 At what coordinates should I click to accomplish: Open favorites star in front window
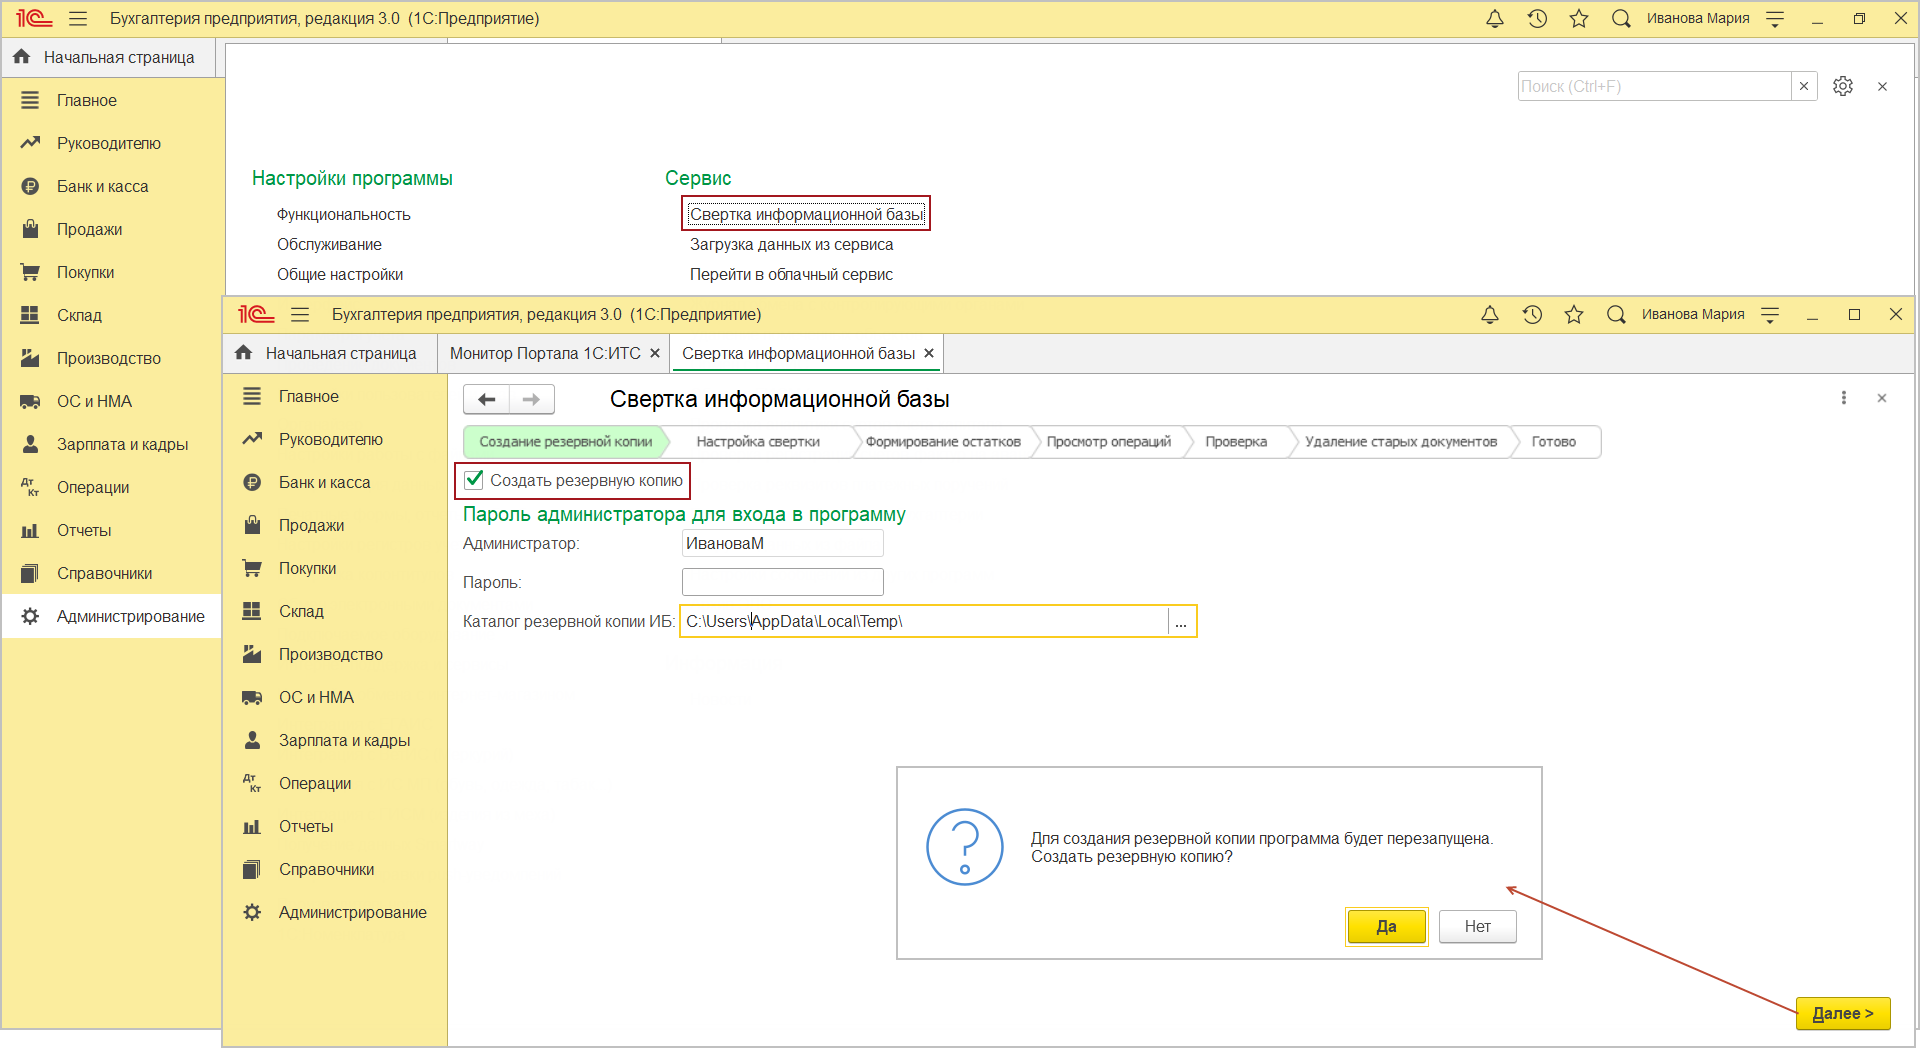[1574, 315]
